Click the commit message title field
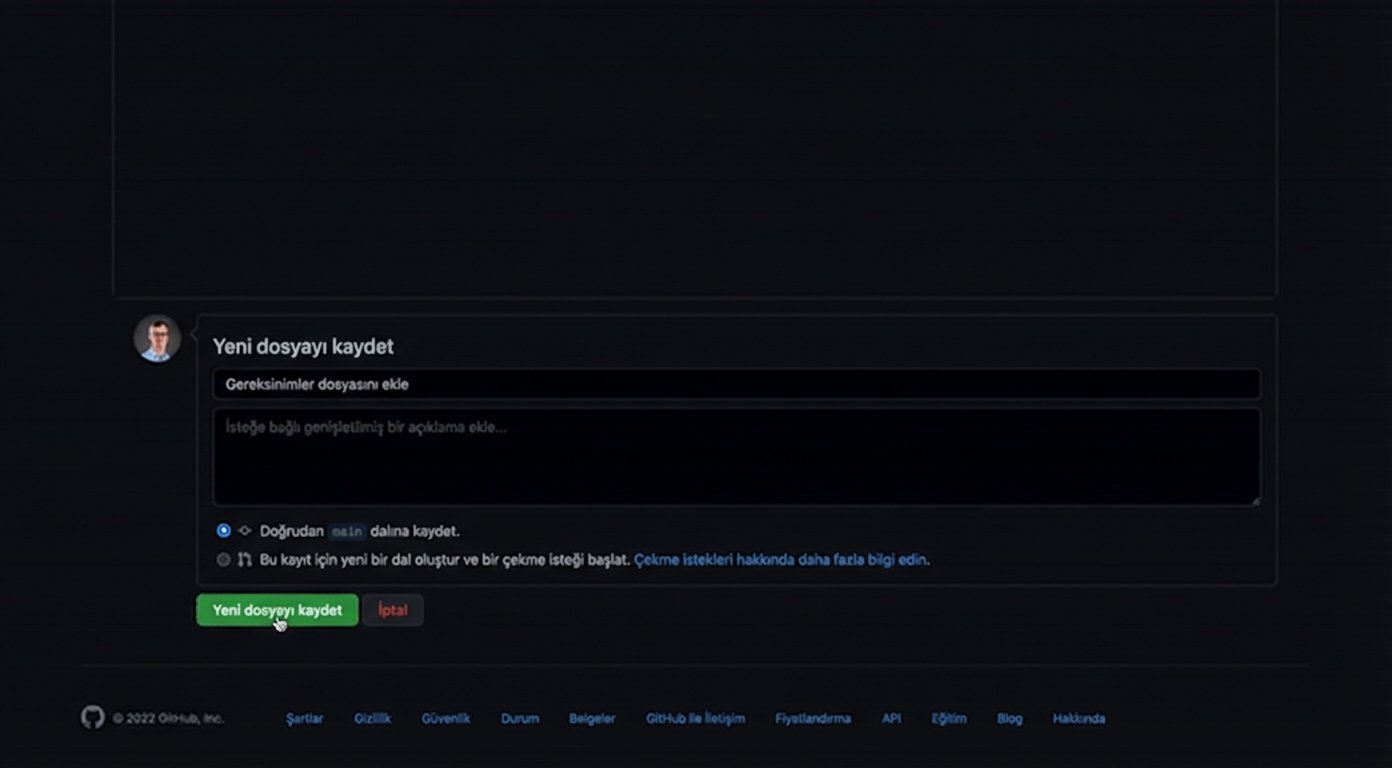Image resolution: width=1392 pixels, height=768 pixels. [700, 384]
